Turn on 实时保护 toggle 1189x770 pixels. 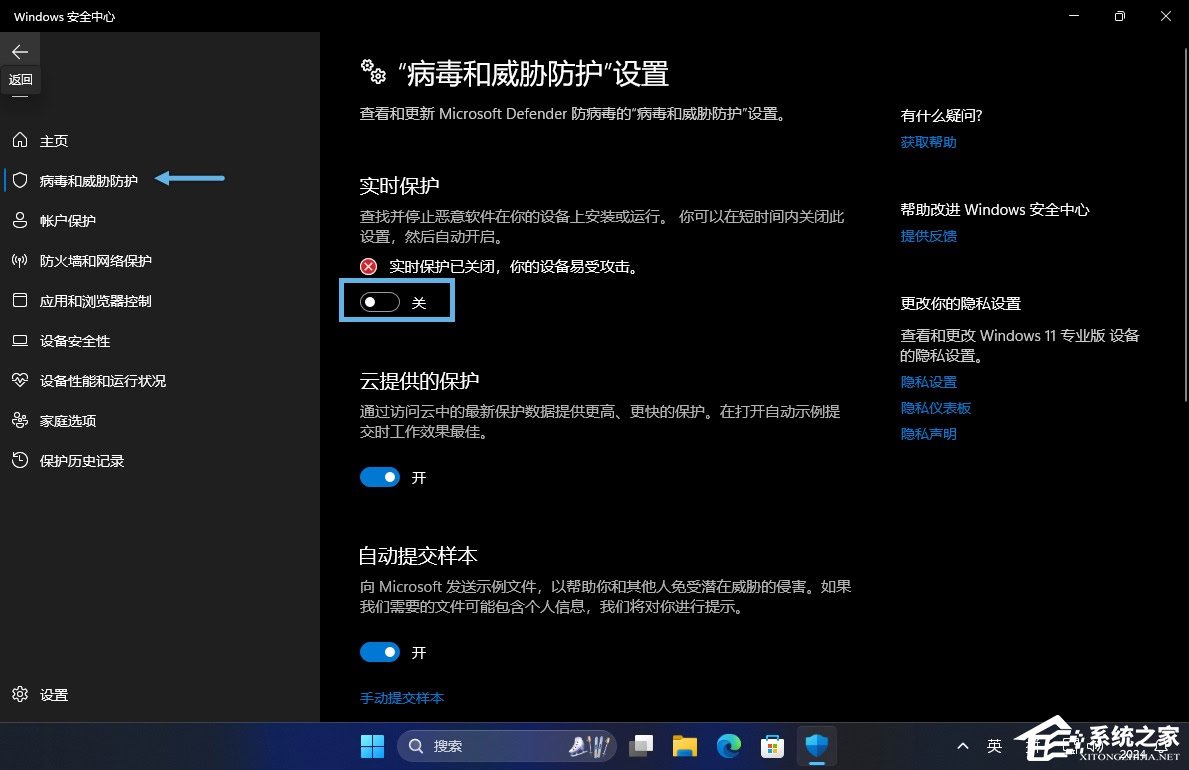pos(380,302)
